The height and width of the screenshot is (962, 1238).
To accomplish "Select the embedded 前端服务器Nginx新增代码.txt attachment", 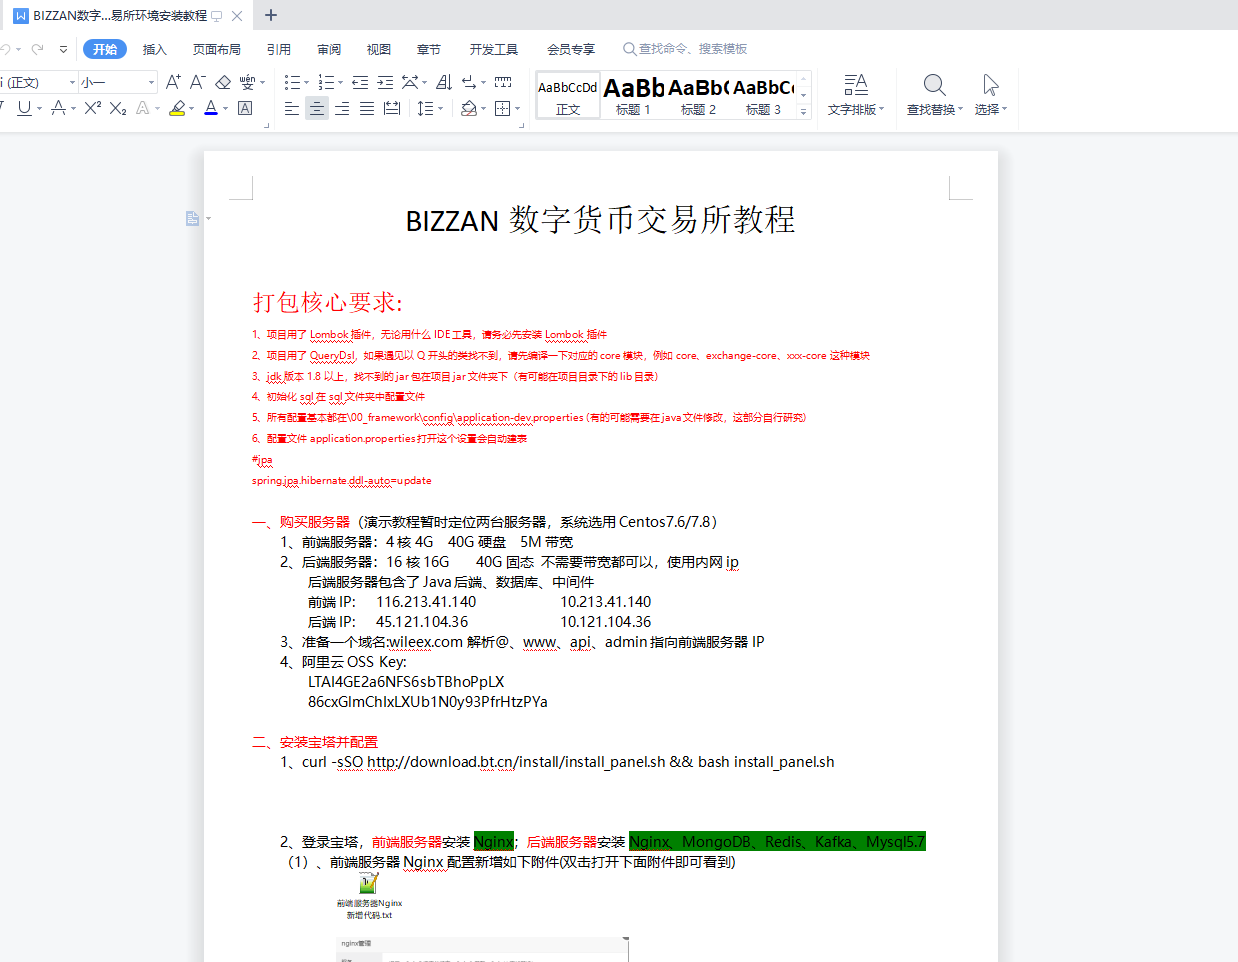I will (x=369, y=896).
